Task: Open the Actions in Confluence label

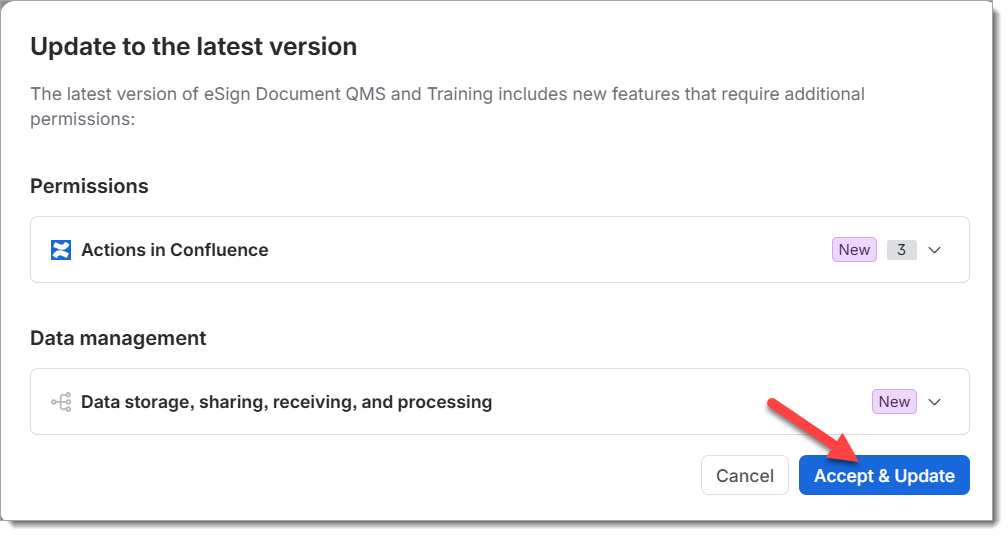Action: pos(174,250)
